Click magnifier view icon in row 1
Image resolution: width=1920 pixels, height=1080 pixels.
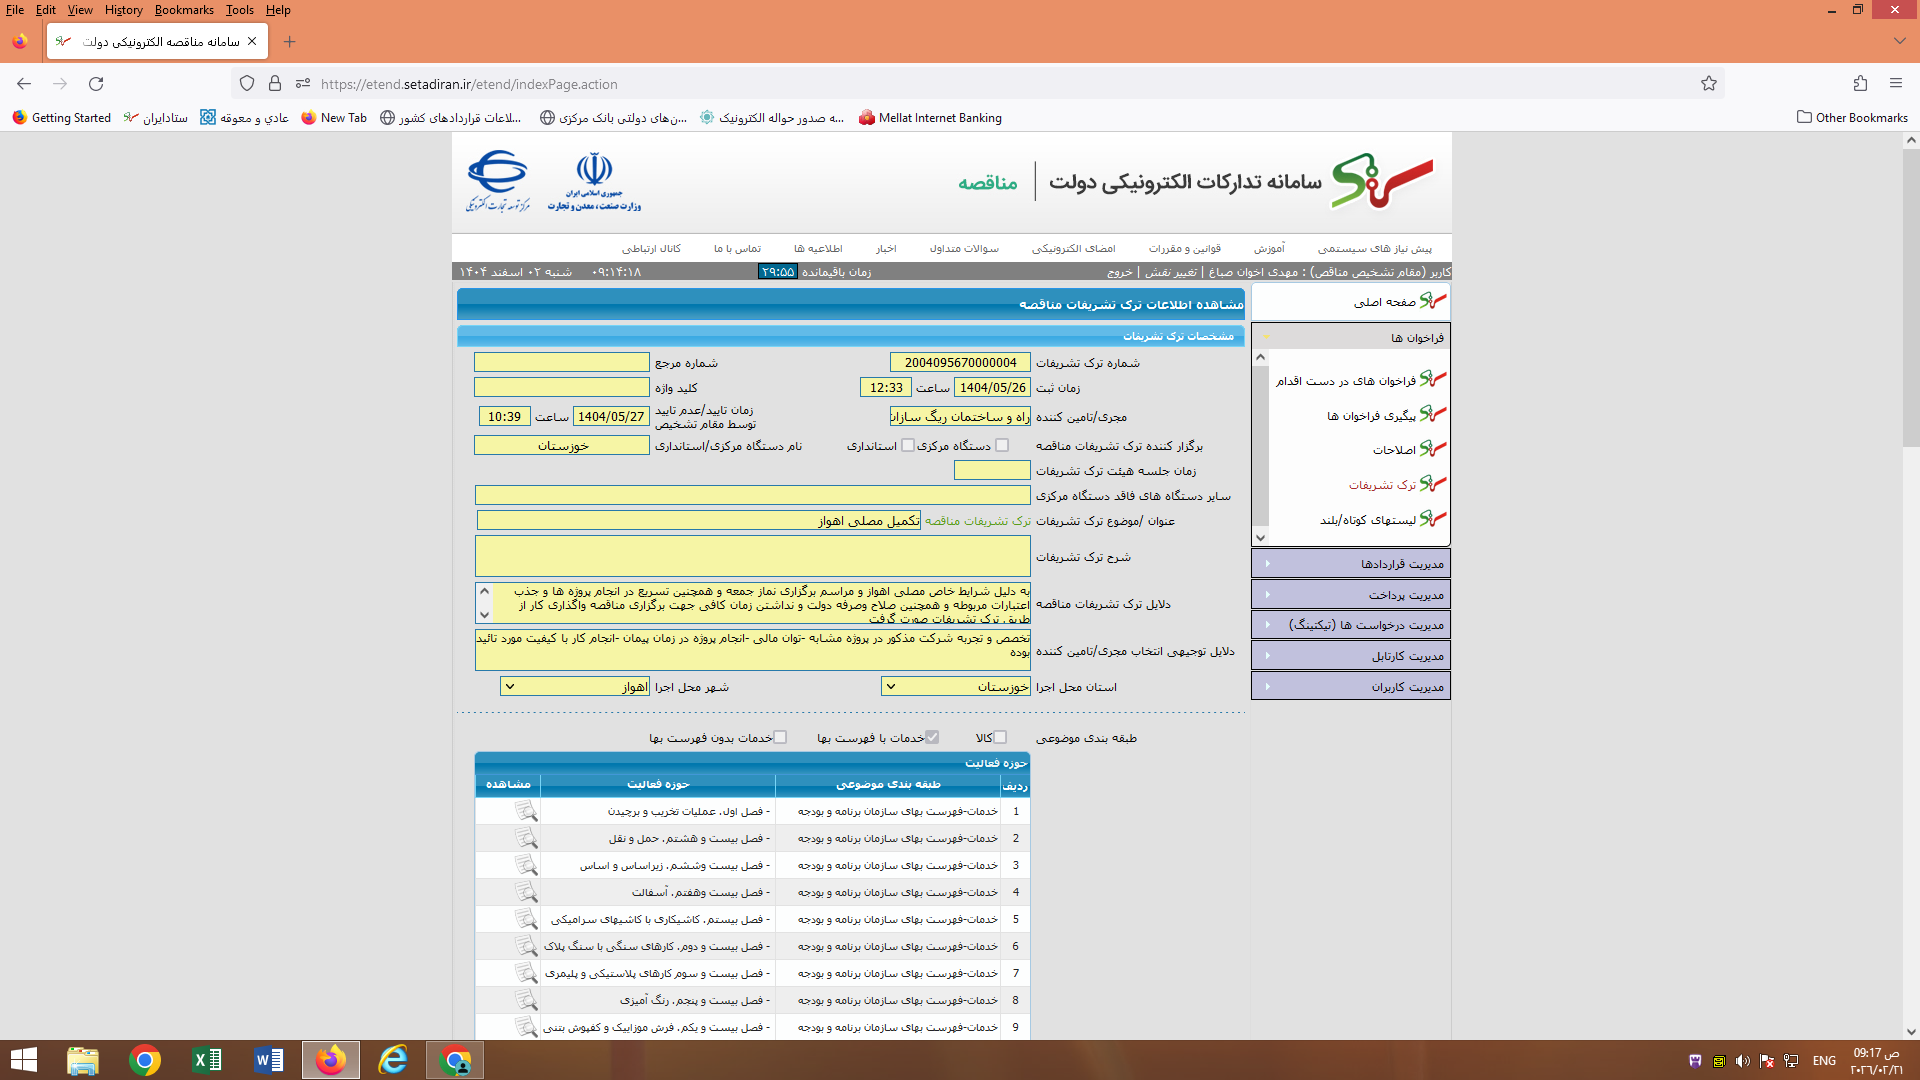pyautogui.click(x=526, y=811)
